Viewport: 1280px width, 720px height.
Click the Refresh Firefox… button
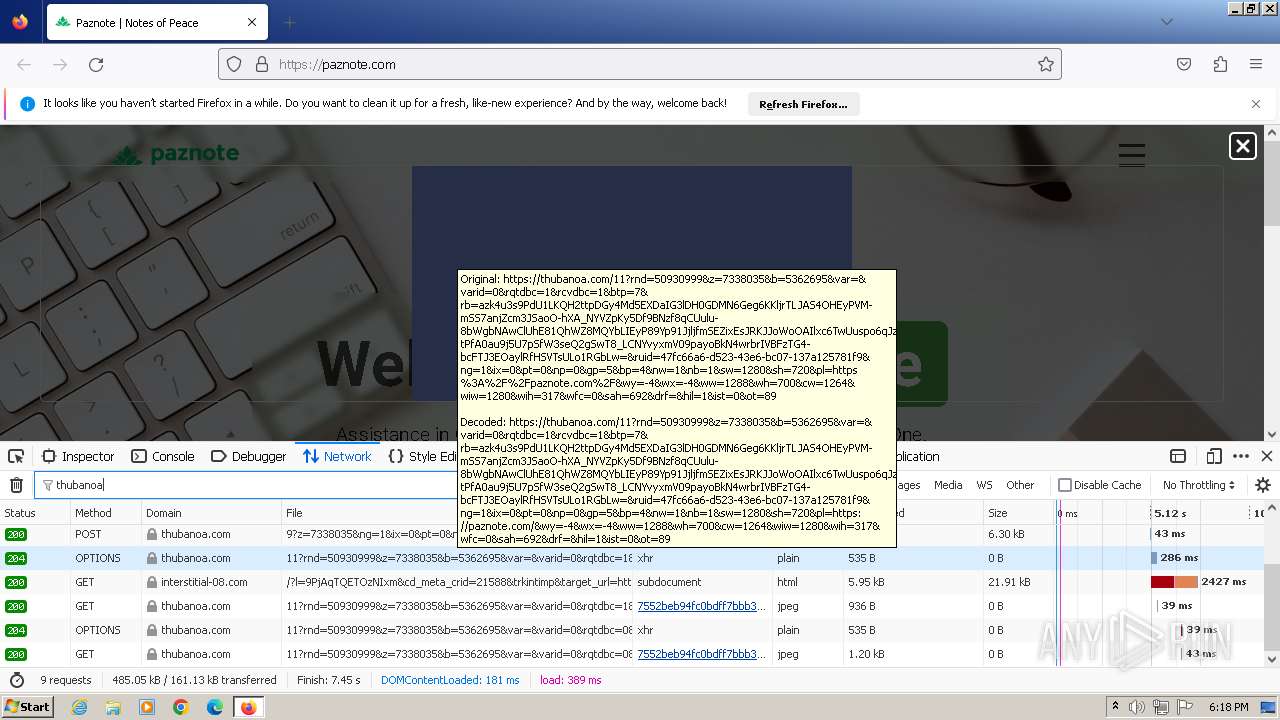pyautogui.click(x=803, y=104)
